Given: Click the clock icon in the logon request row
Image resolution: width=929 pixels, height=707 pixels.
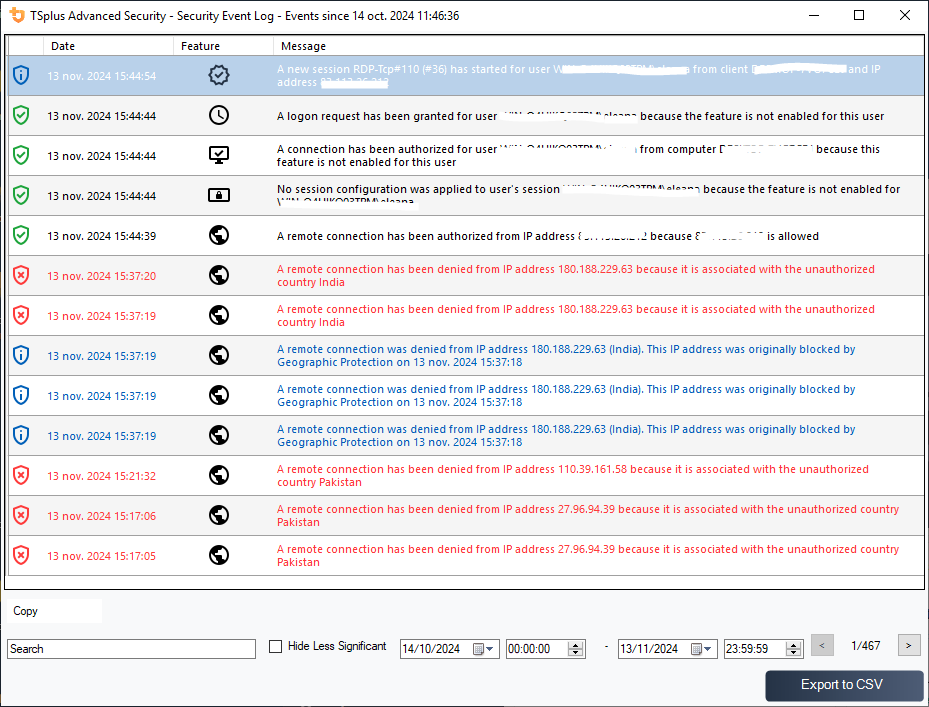Looking at the screenshot, I should 219,115.
